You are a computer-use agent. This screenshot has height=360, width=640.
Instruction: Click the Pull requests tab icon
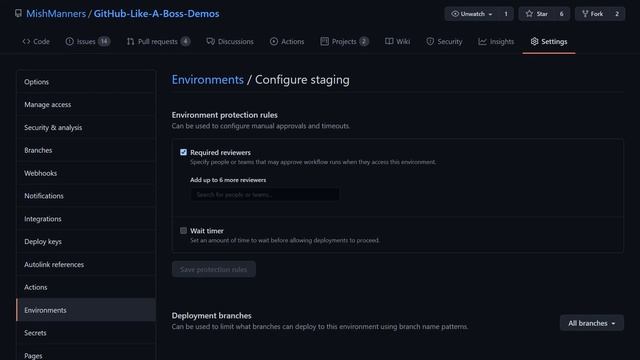[130, 42]
